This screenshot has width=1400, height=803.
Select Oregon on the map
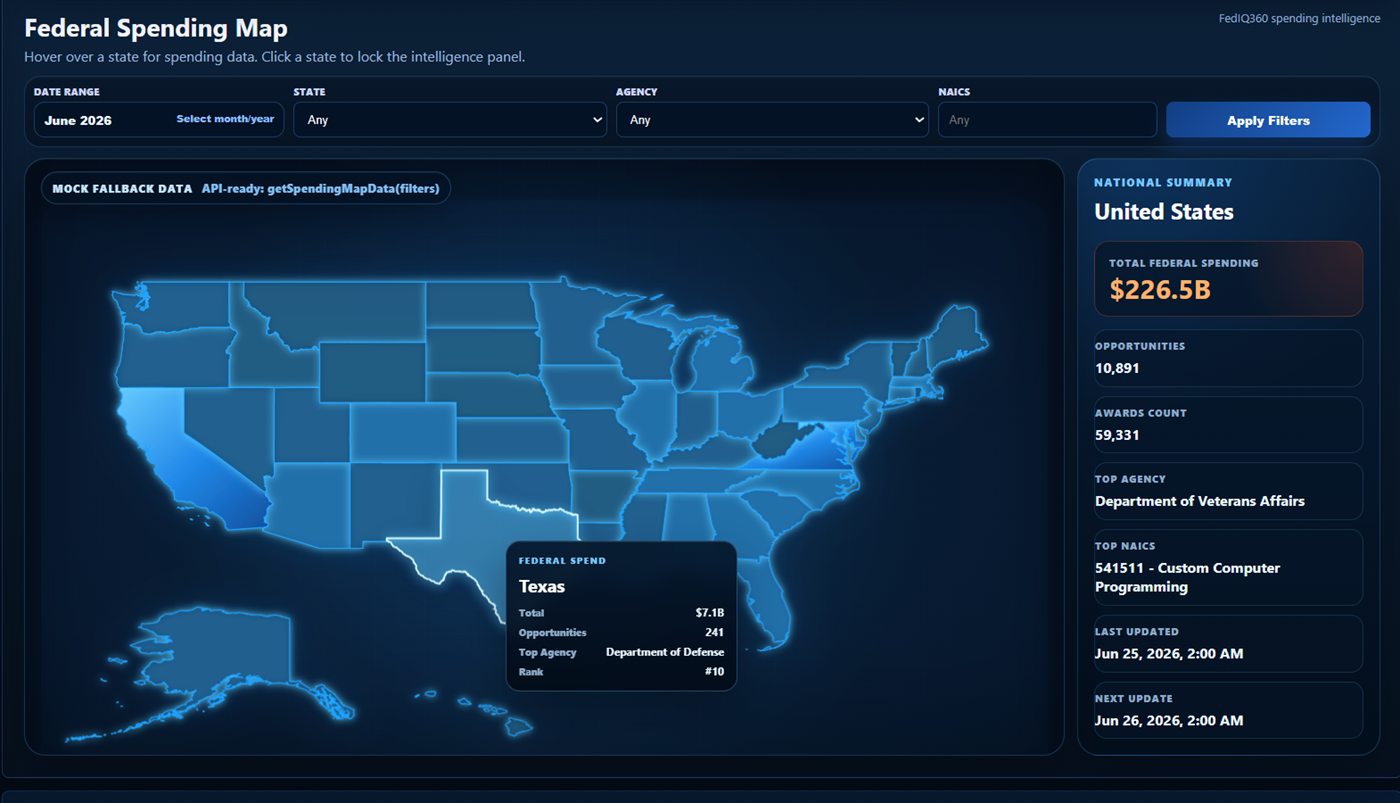coord(175,360)
